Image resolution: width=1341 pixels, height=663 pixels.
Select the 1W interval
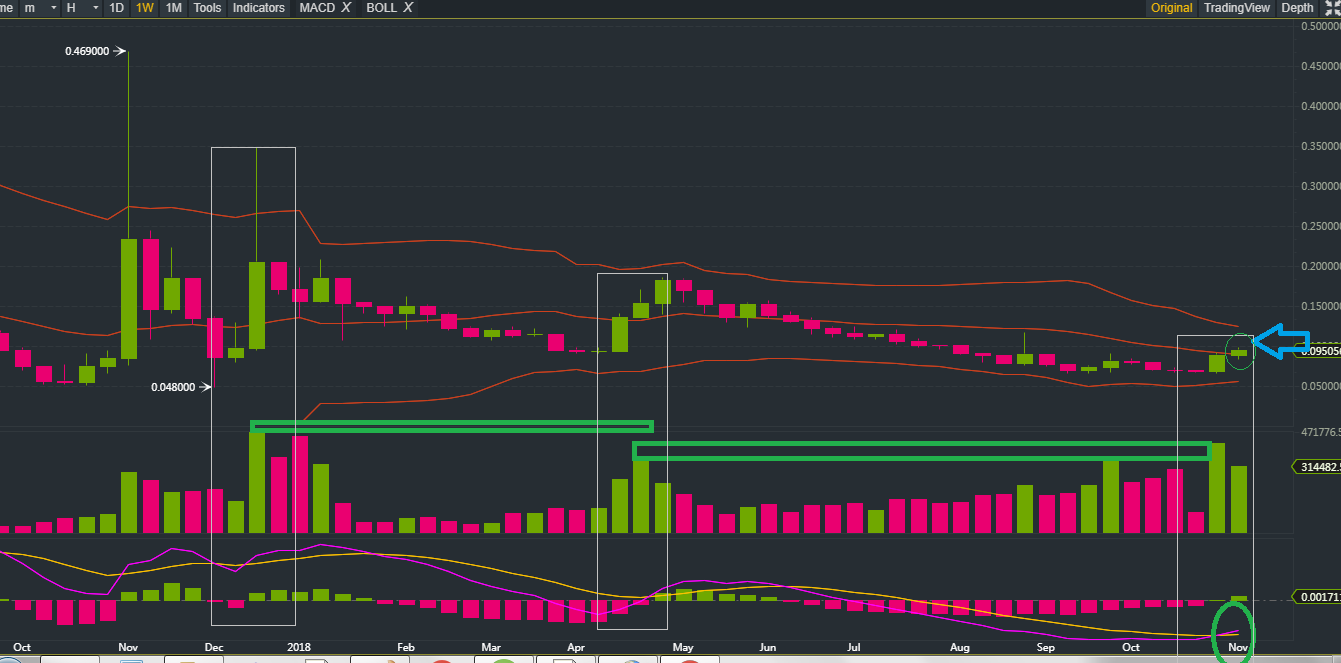145,8
